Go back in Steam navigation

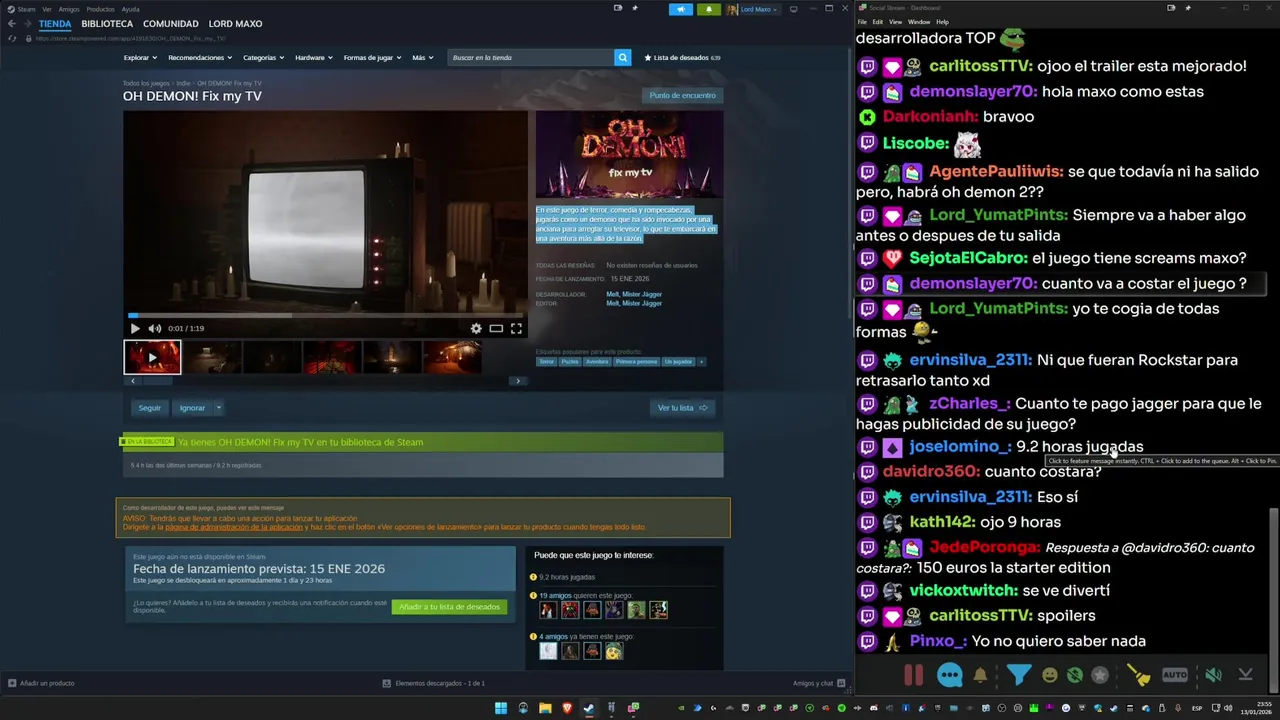pyautogui.click(x=12, y=24)
